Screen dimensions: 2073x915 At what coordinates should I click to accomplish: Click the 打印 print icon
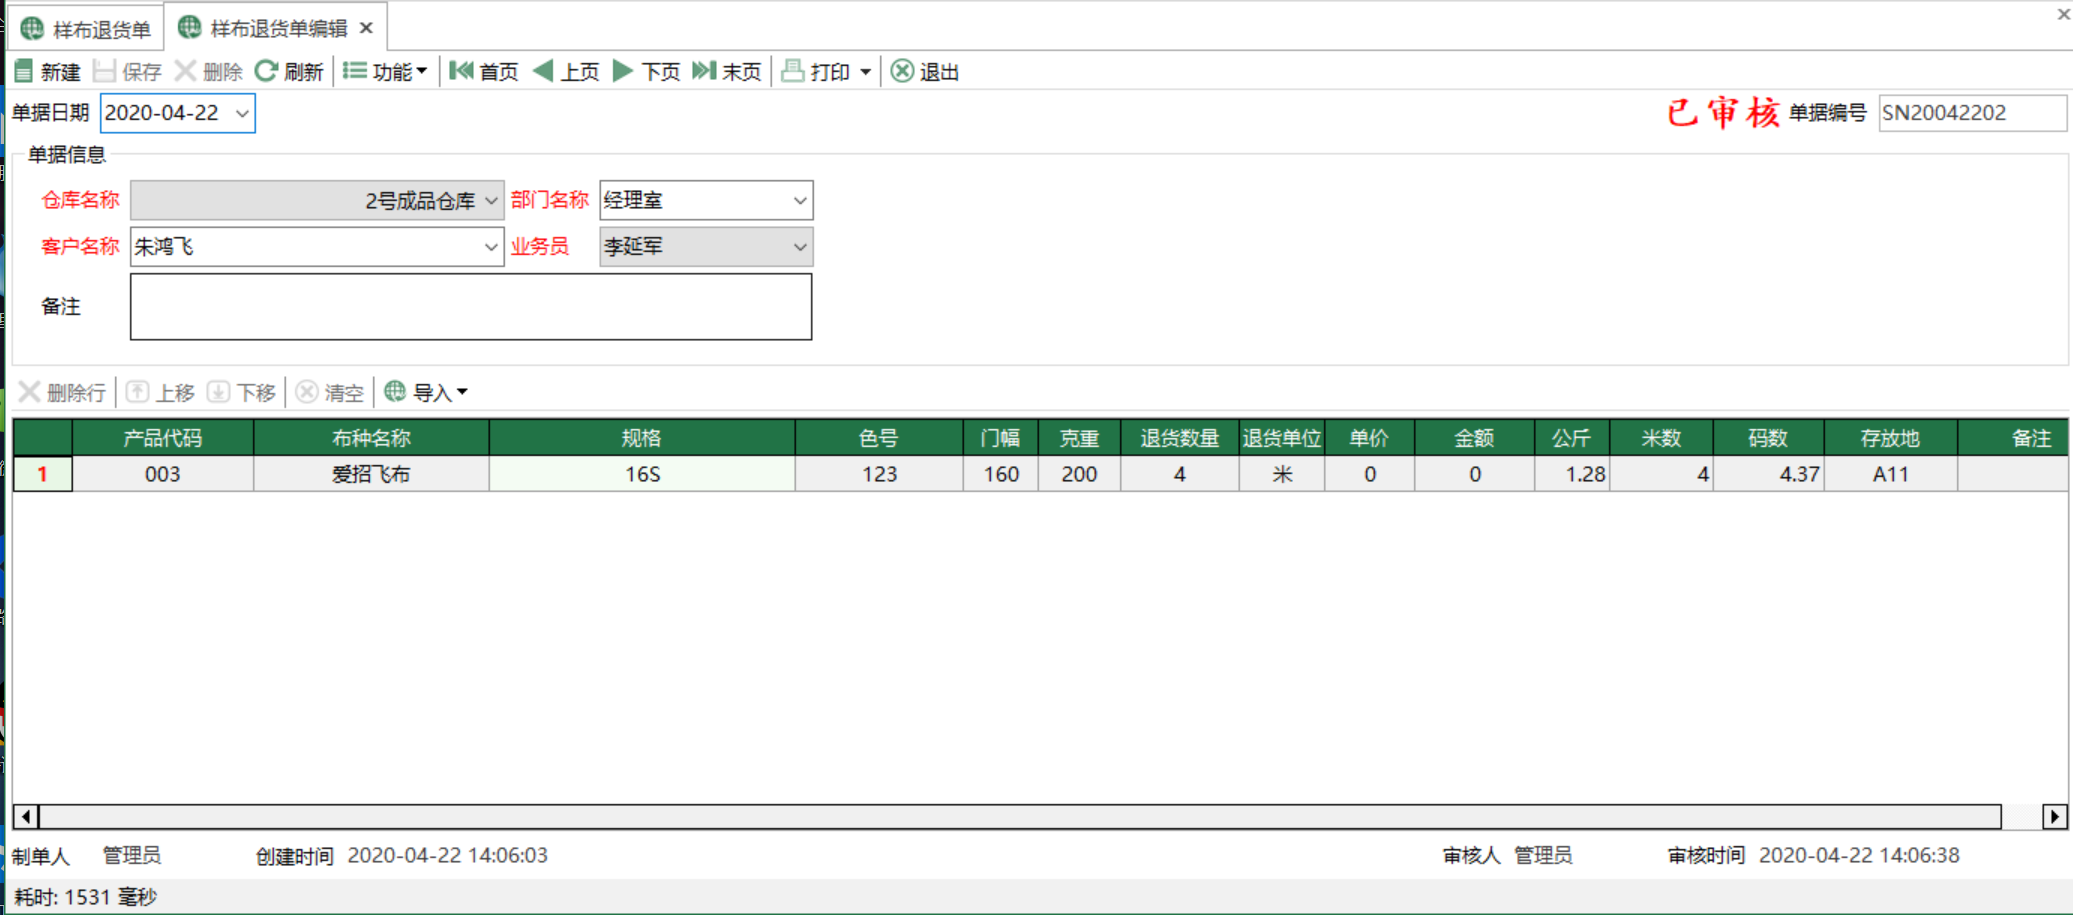(793, 71)
